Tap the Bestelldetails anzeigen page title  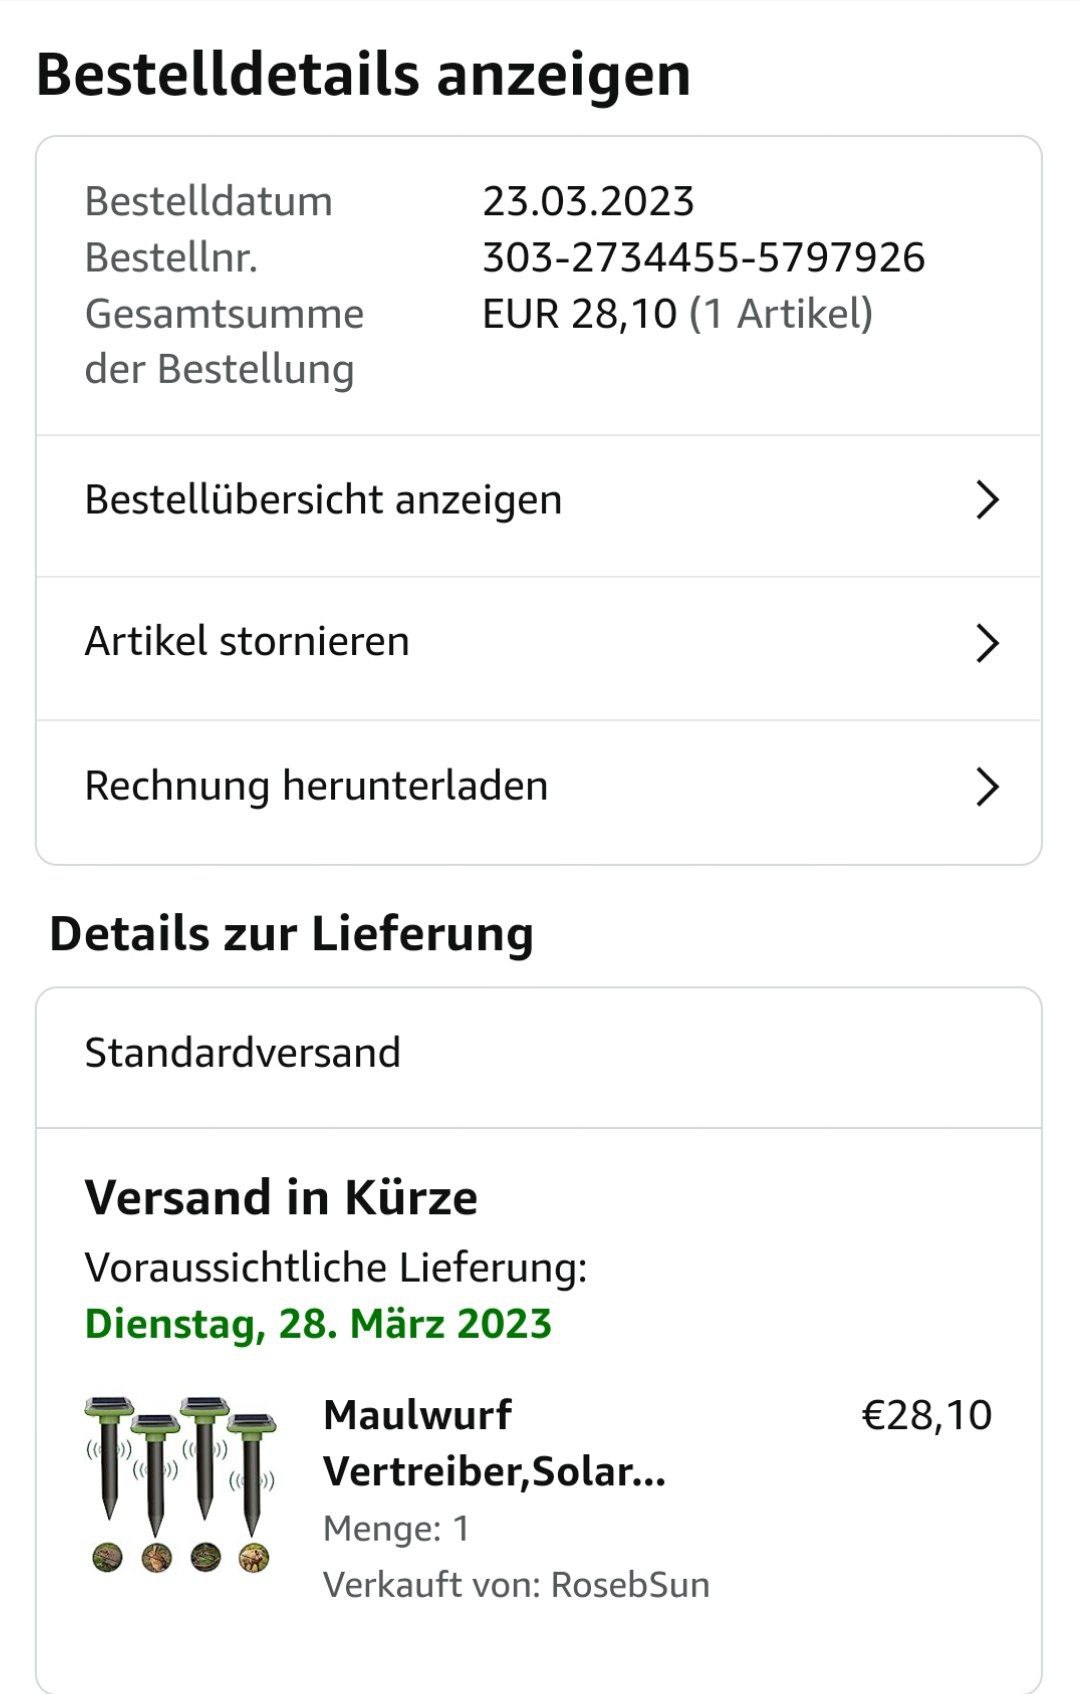(x=363, y=75)
